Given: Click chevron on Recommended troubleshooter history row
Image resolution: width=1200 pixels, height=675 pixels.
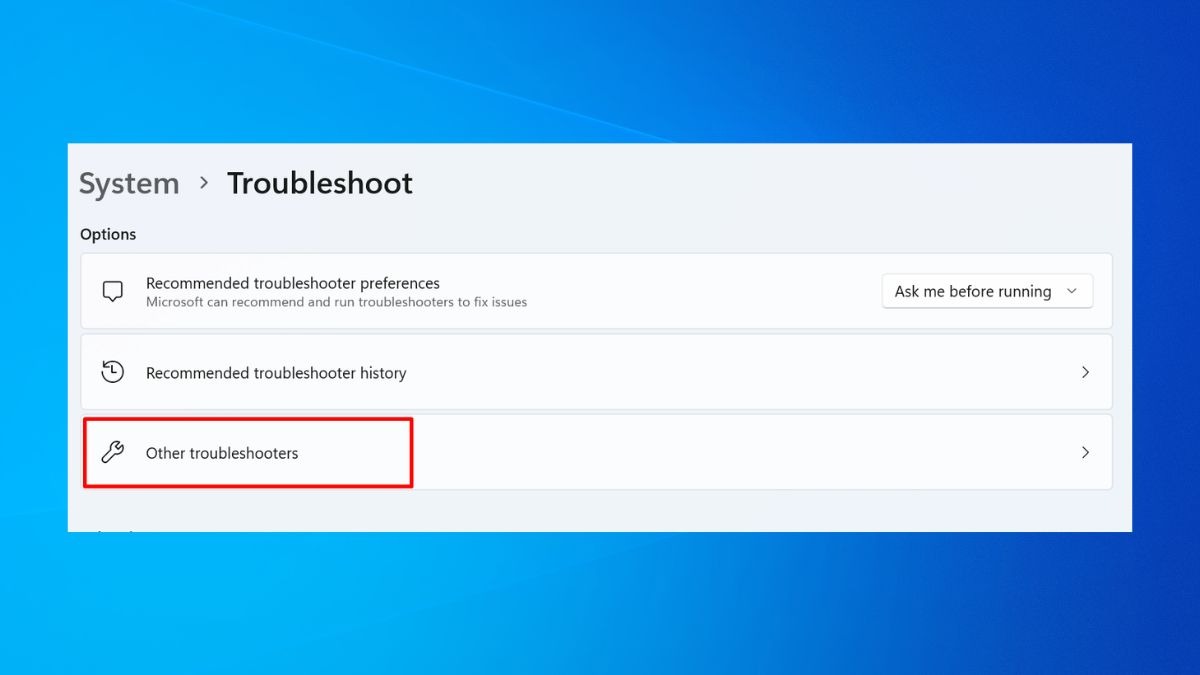Looking at the screenshot, I should coord(1085,372).
